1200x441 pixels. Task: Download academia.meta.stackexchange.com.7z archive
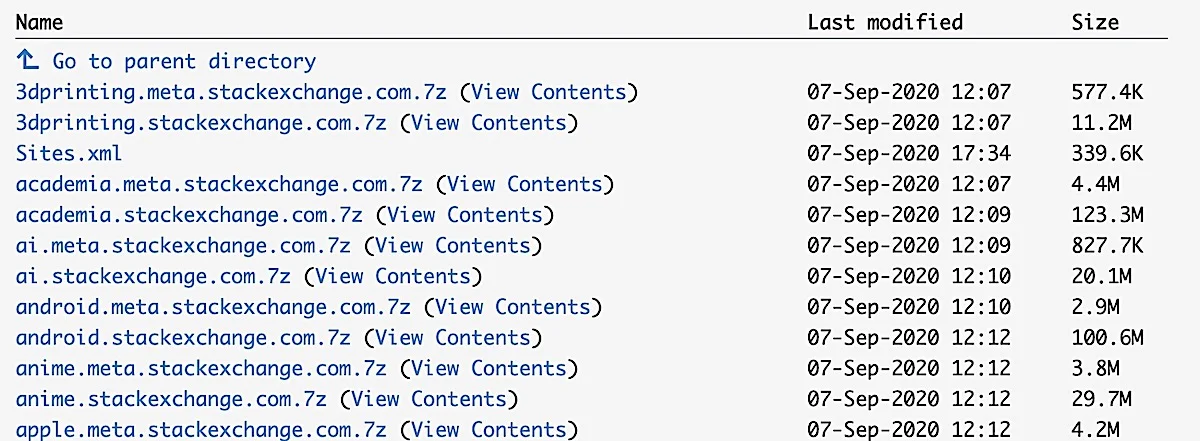pyautogui.click(x=221, y=185)
